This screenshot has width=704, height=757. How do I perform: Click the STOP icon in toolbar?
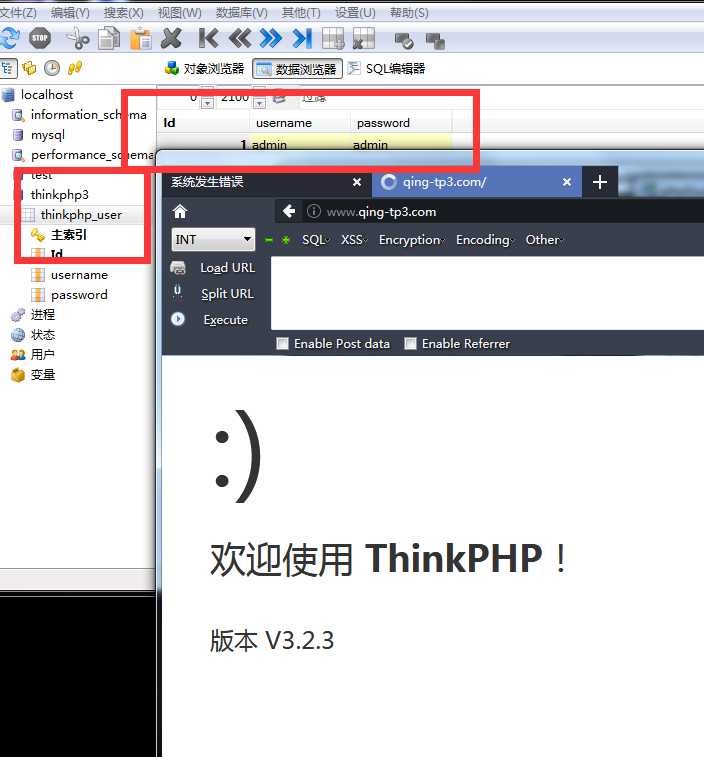tap(40, 38)
